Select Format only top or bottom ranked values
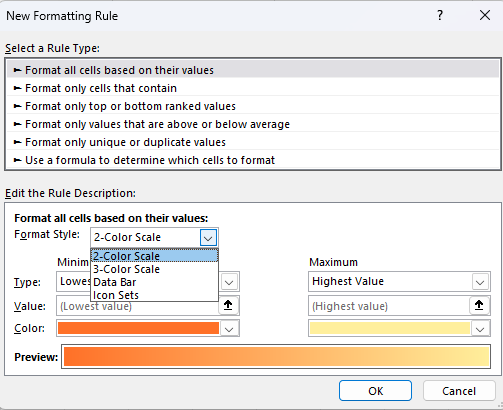503x410 pixels. [x=253, y=106]
